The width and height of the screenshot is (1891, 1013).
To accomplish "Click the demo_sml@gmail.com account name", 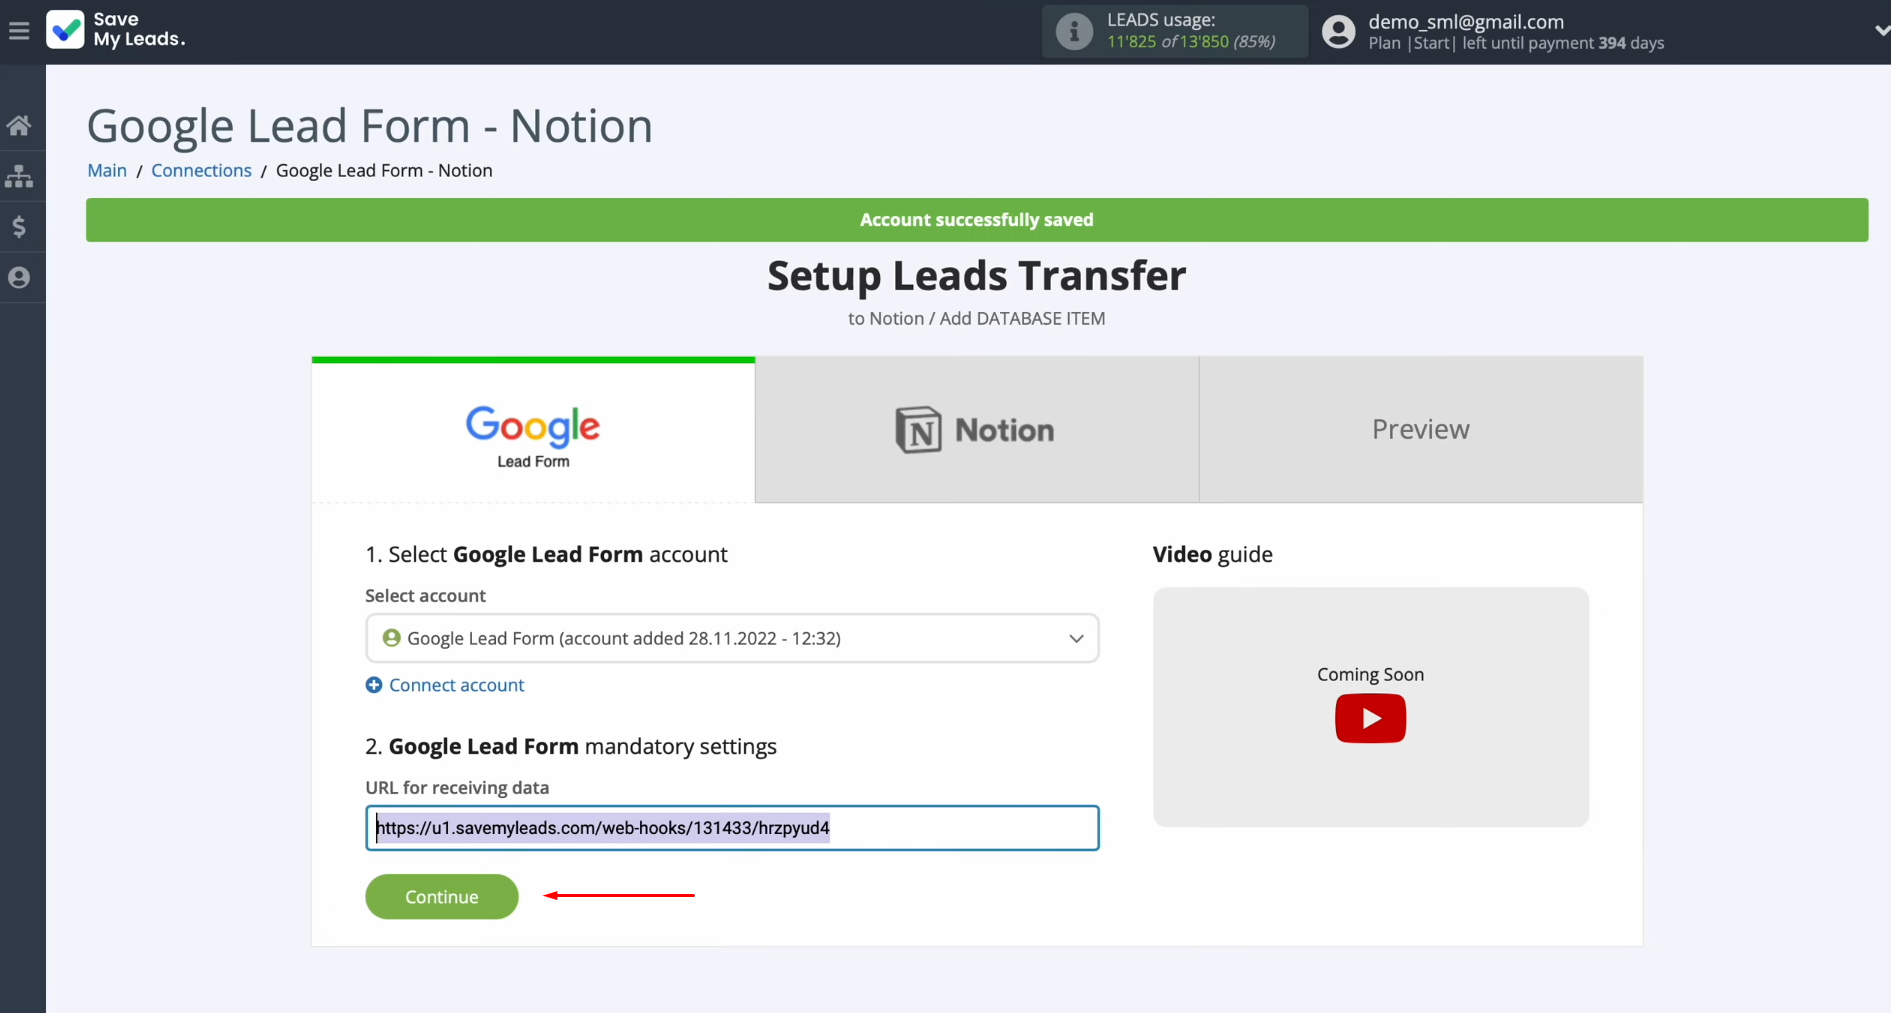I will [x=1466, y=22].
